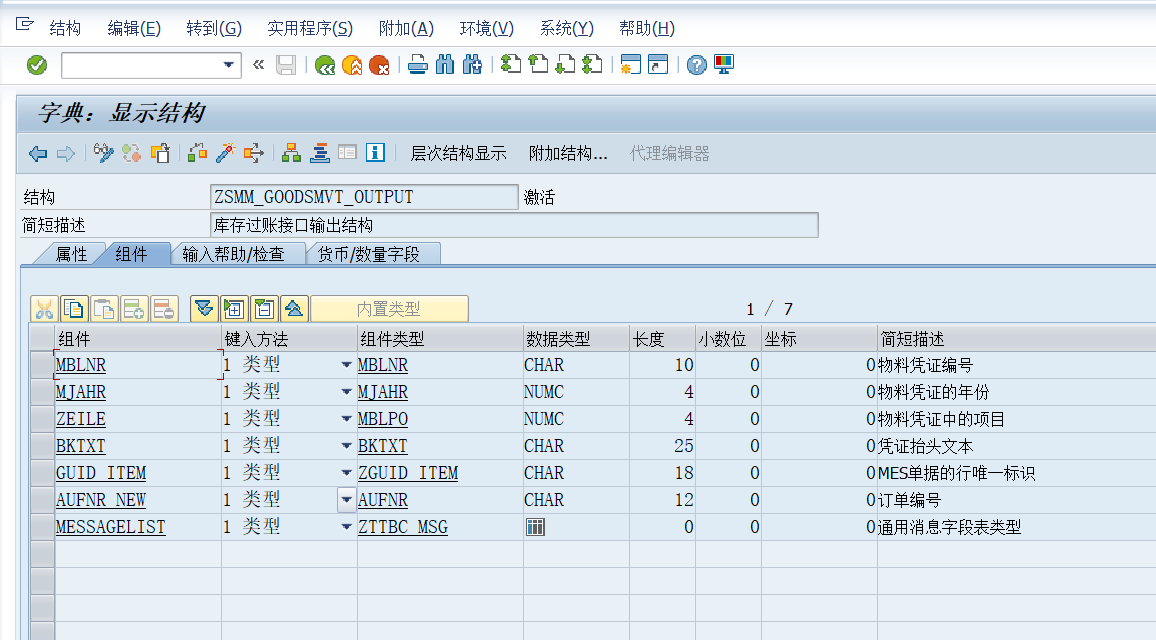Viewport: 1156px width, 640px height.
Task: Open component type link ZTTBC_MSG
Action: [x=403, y=527]
